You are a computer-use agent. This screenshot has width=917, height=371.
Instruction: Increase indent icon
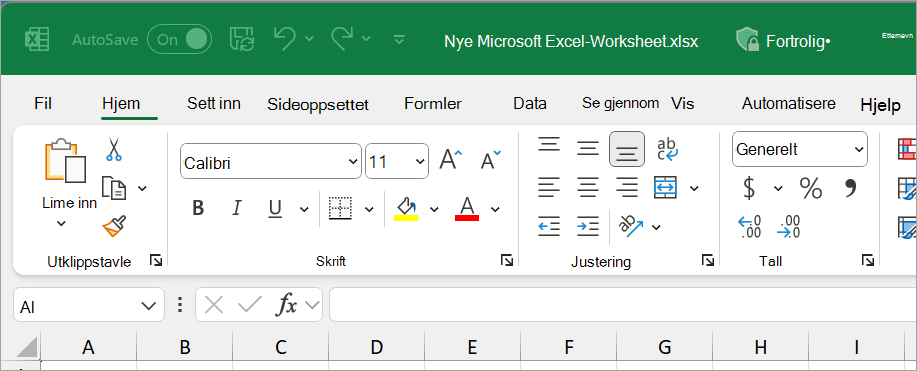(588, 226)
